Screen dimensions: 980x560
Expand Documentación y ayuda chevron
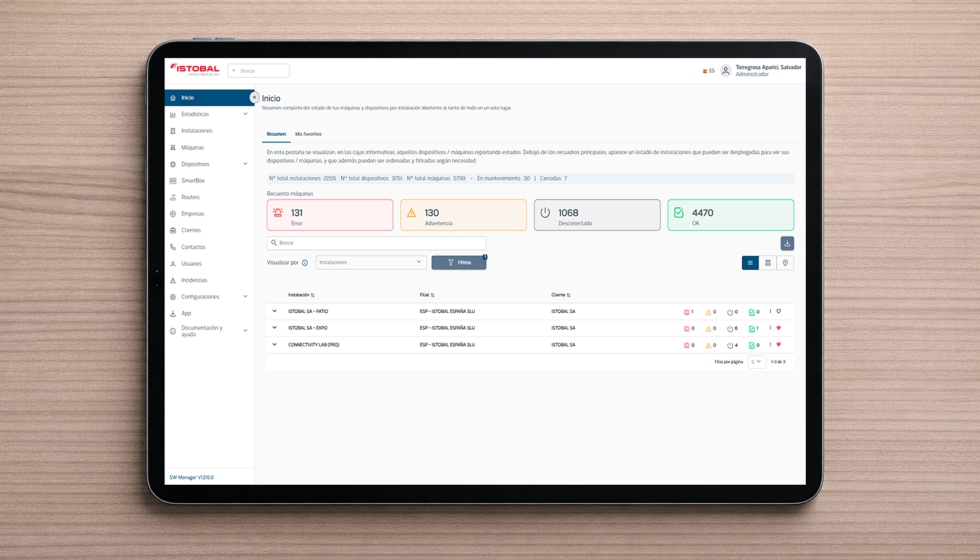[245, 331]
